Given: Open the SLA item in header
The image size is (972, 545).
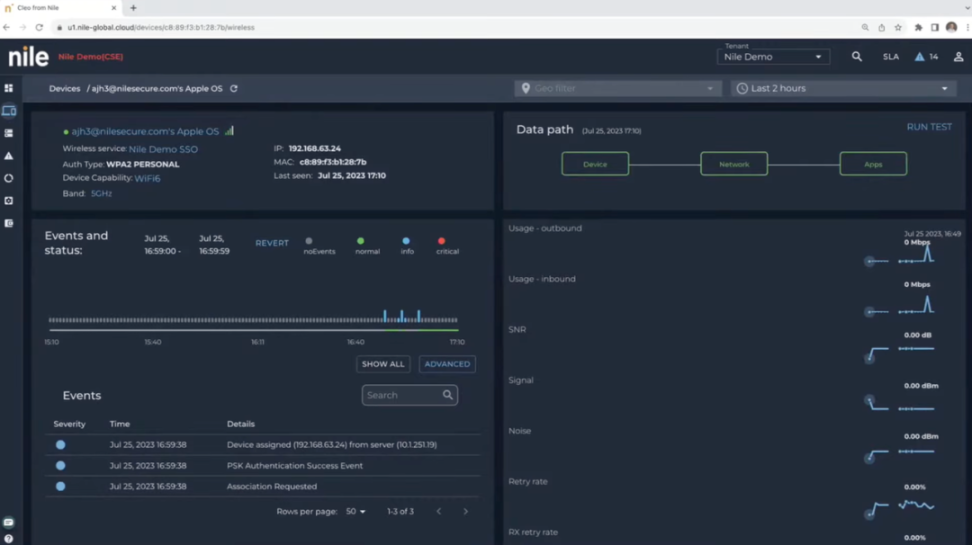Looking at the screenshot, I should (890, 57).
